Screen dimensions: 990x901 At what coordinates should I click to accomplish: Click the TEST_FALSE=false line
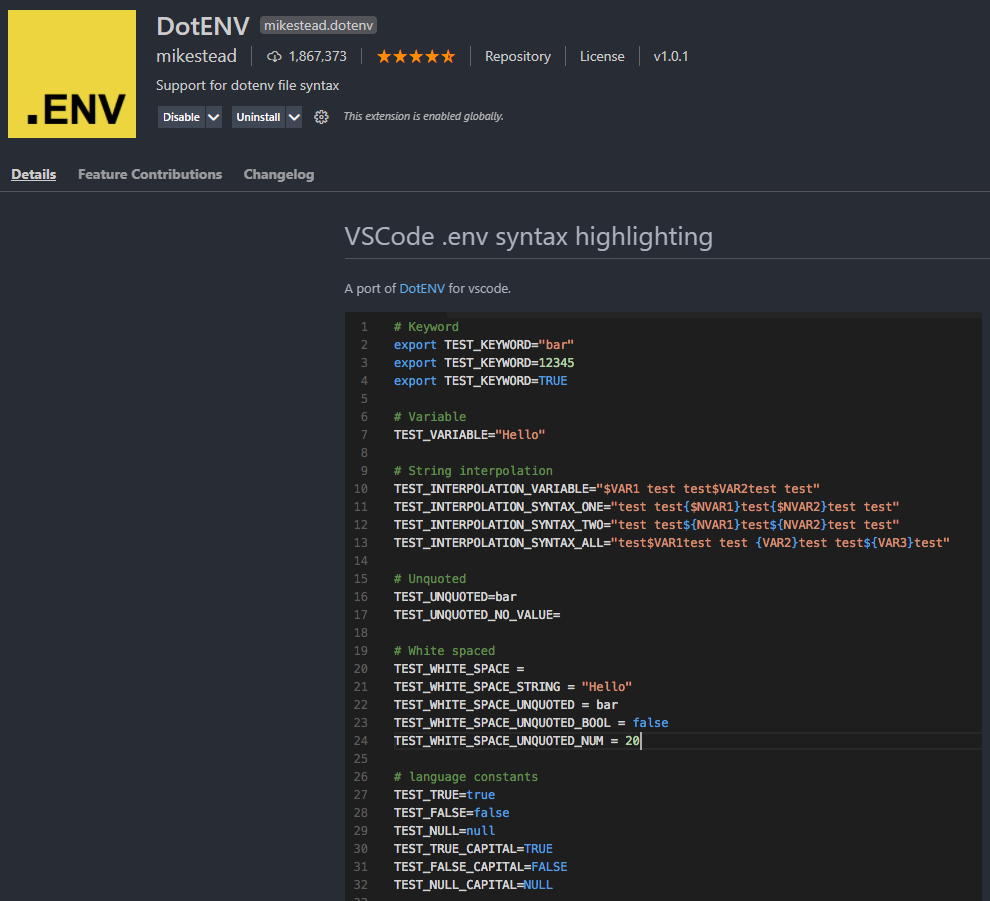click(x=451, y=813)
